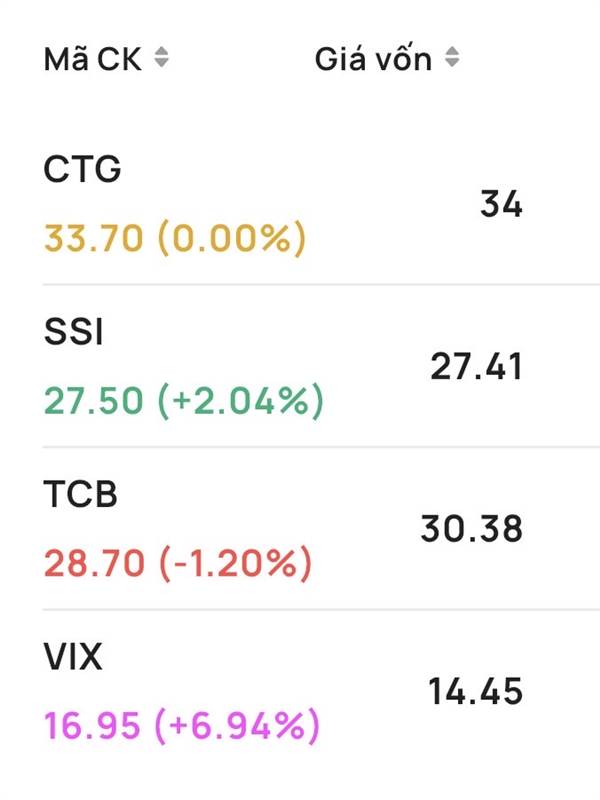Open the TCB stock row
The image size is (600, 800).
pos(321,528)
